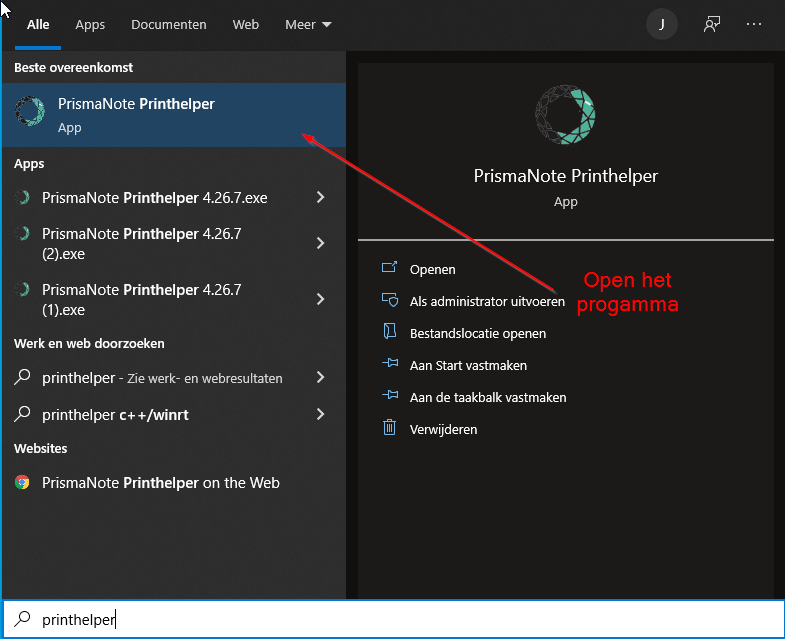Click the Openen window icon
The width and height of the screenshot is (785, 639).
point(389,267)
